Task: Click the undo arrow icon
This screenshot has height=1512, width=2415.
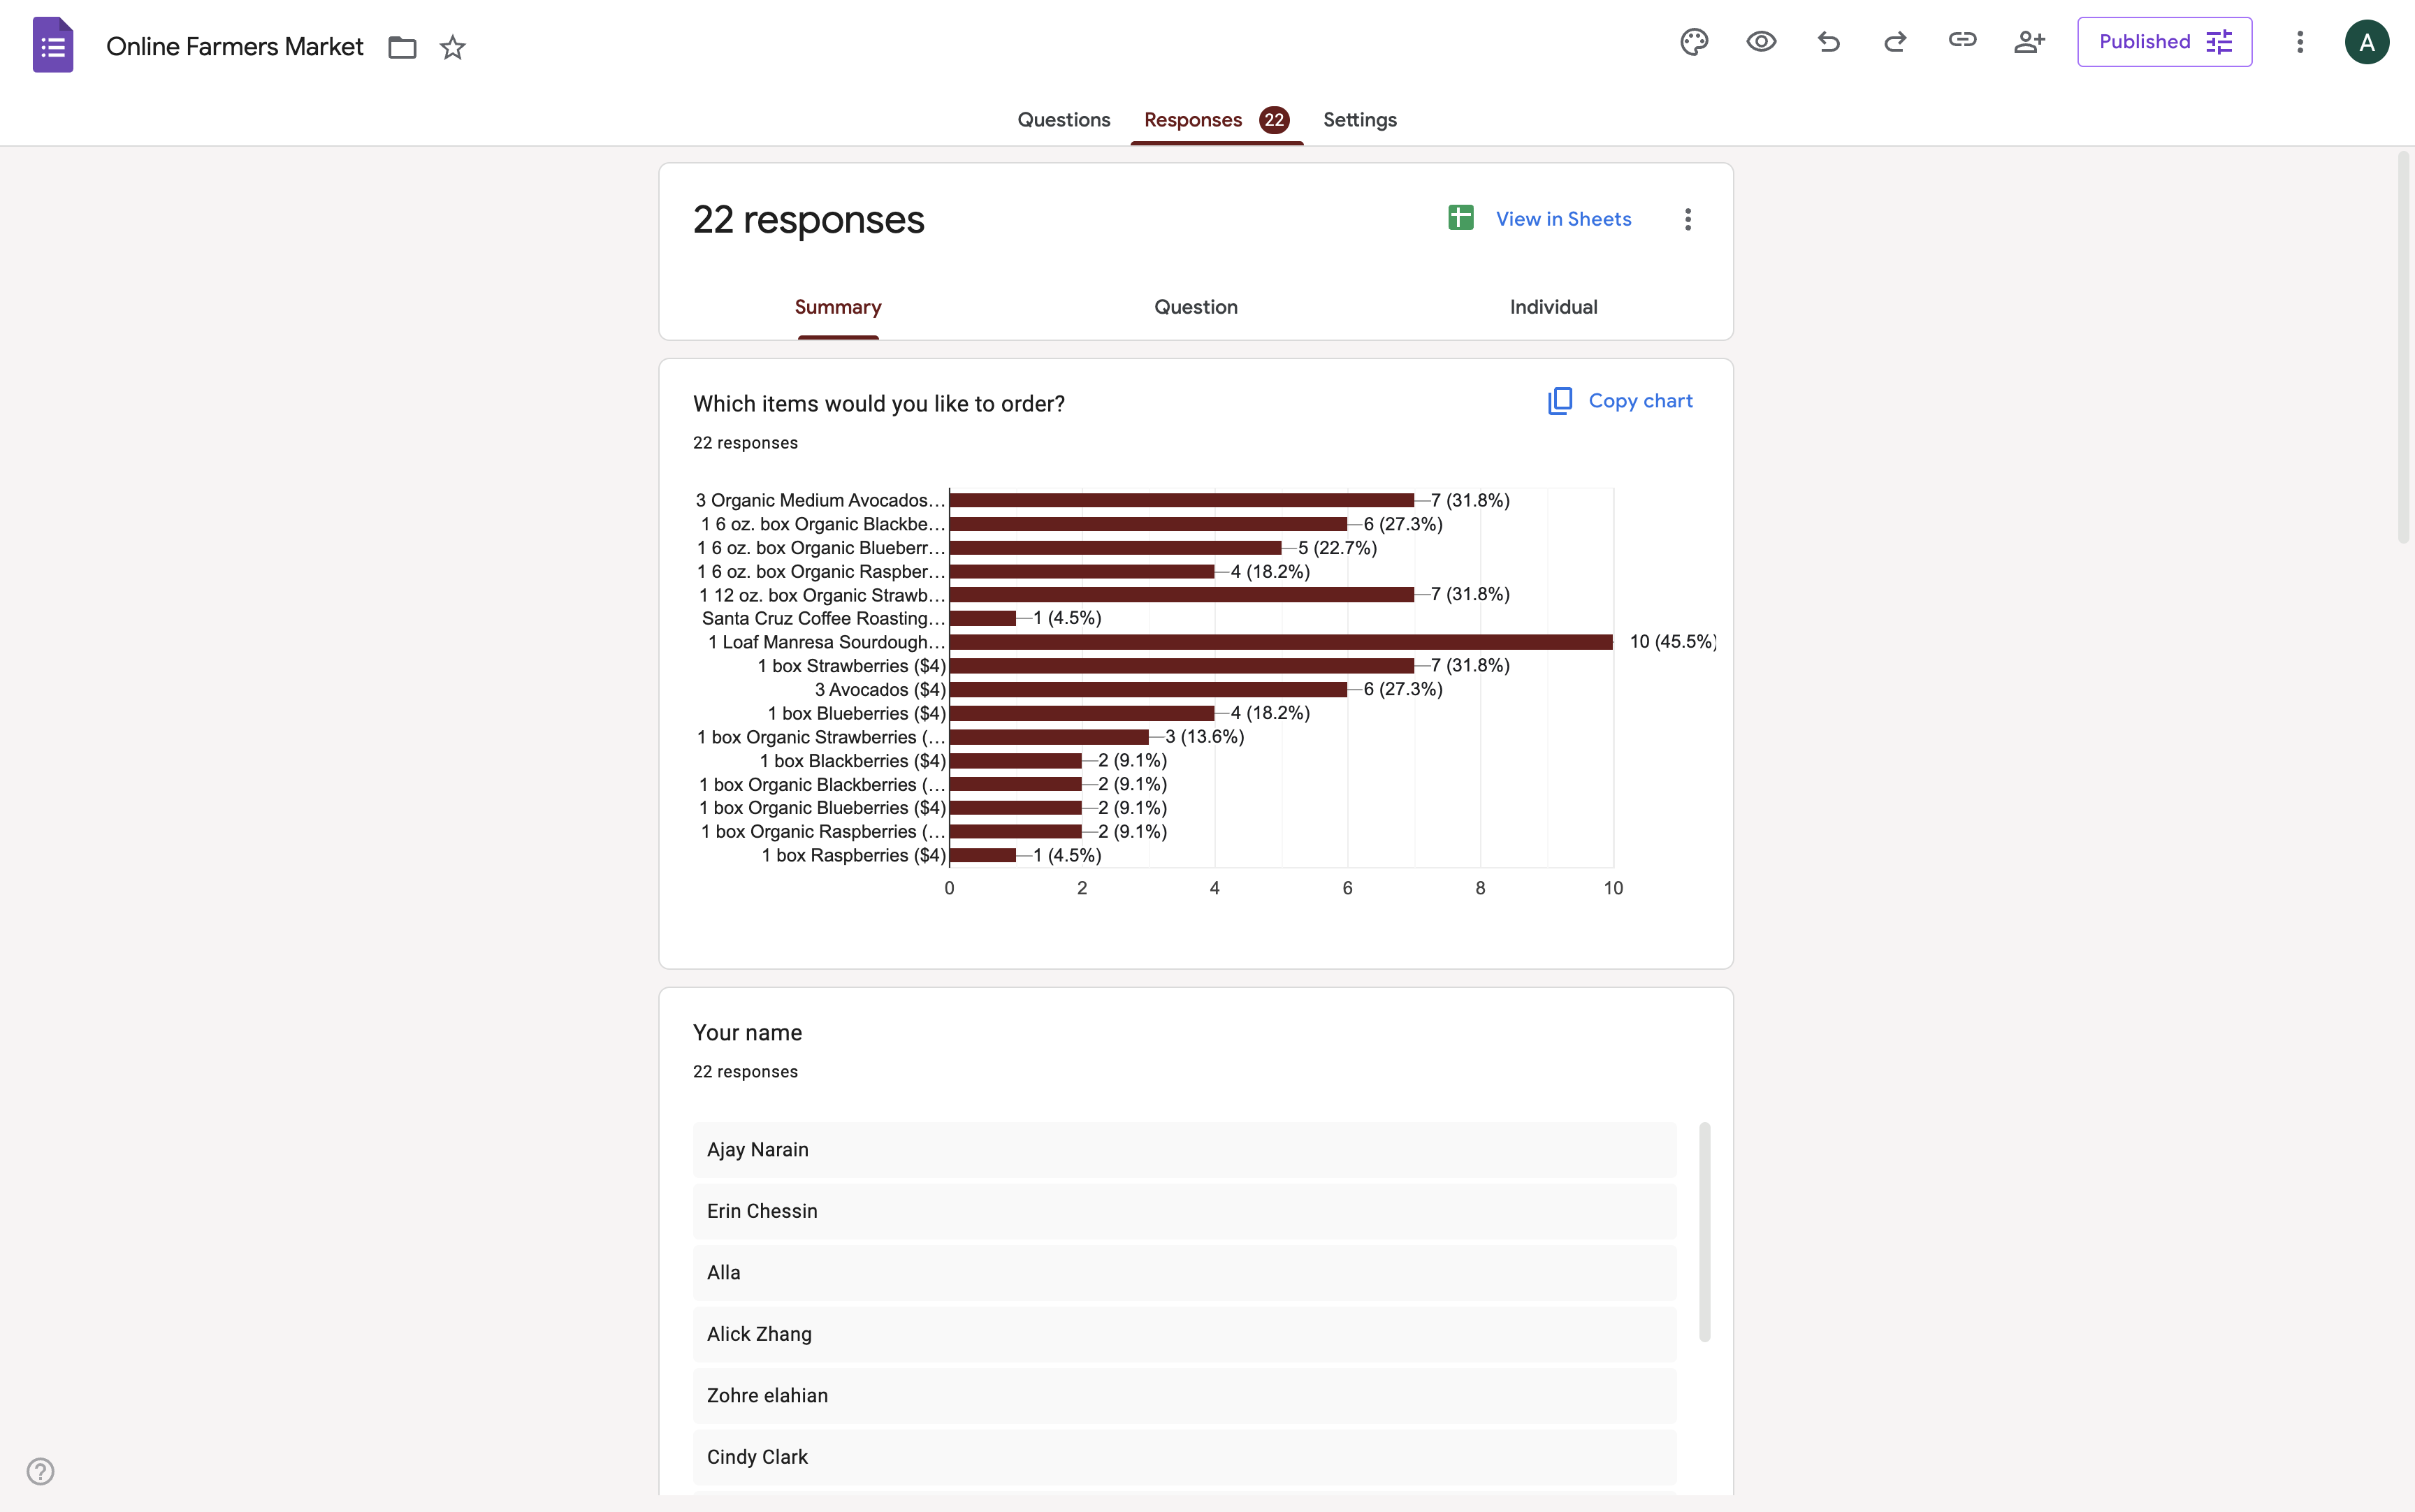Action: pos(1828,42)
